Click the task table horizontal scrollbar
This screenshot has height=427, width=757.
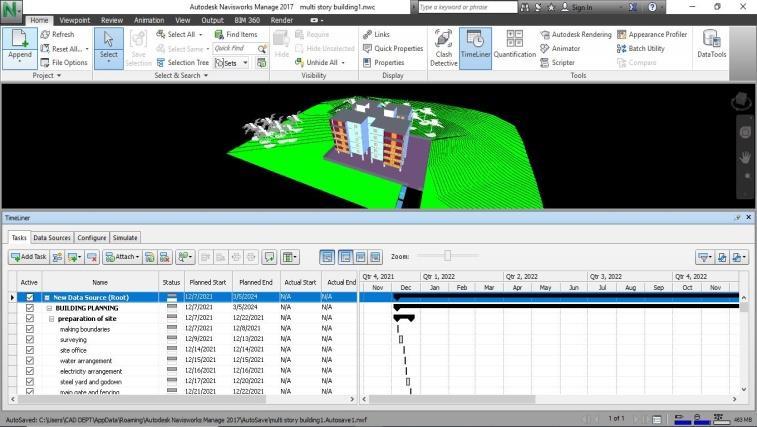(x=141, y=399)
